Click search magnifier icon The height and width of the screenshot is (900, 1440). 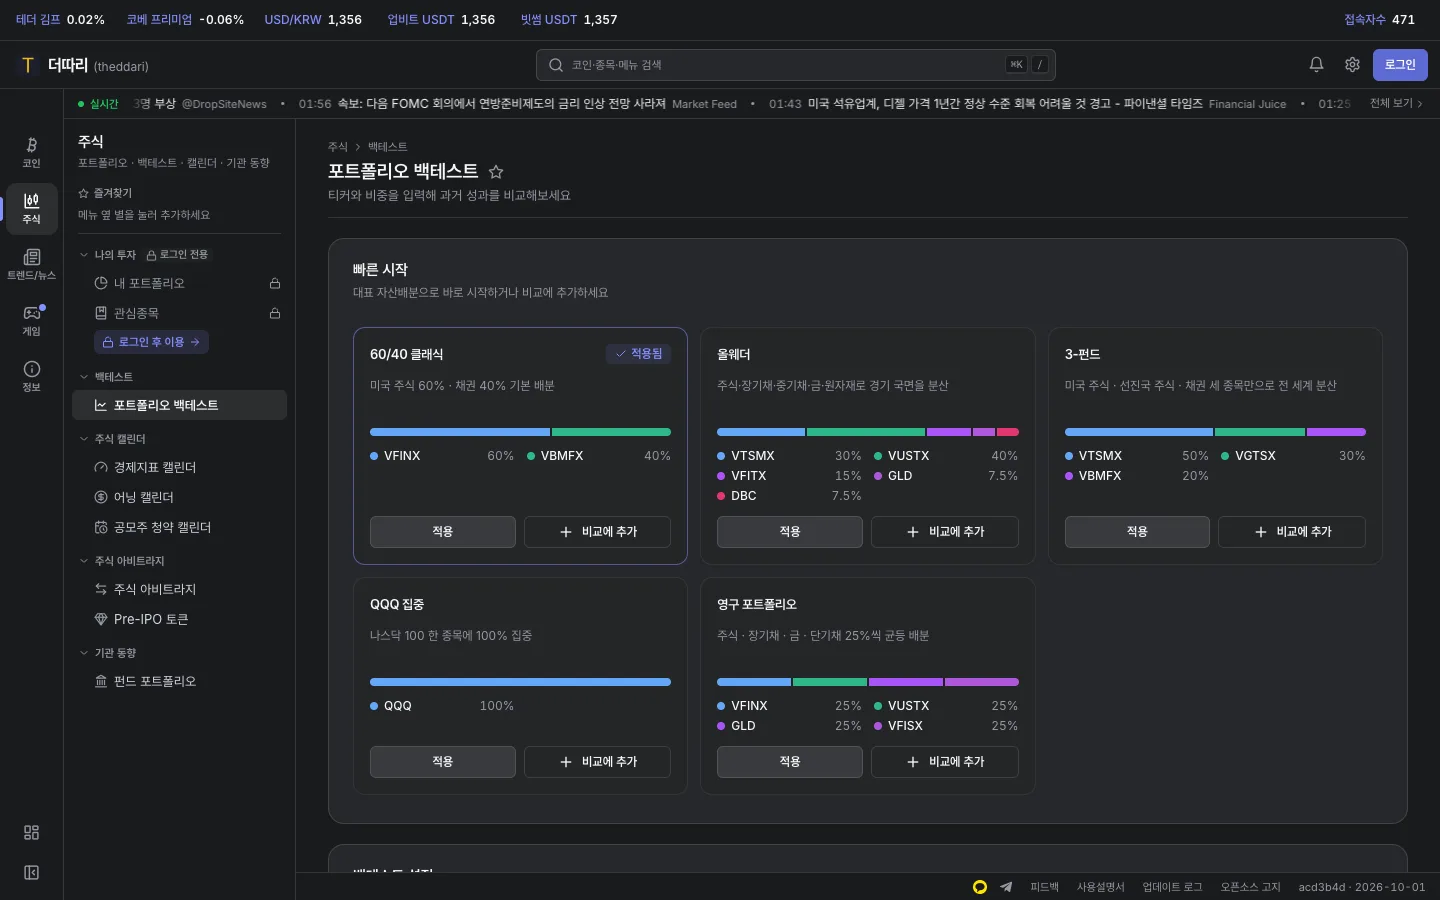tap(556, 65)
